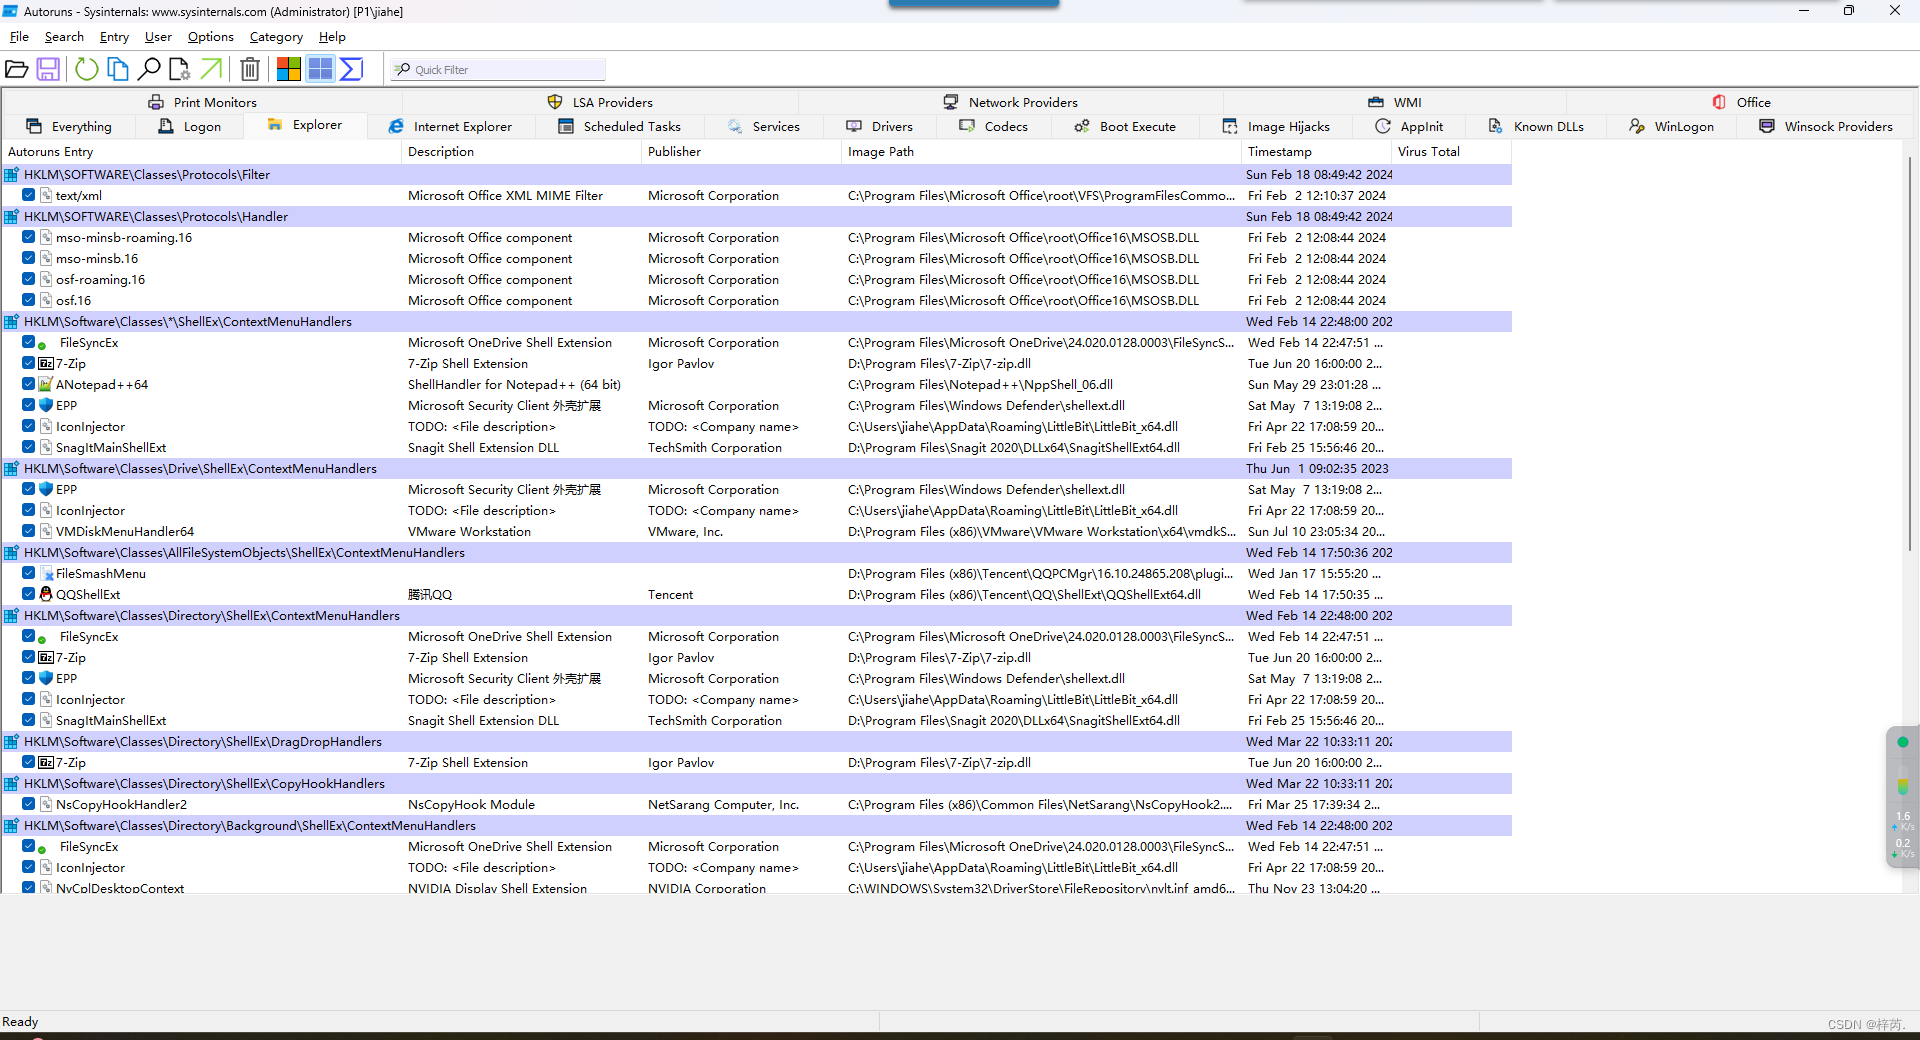Click the green Refresh toolbar icon

pos(87,69)
